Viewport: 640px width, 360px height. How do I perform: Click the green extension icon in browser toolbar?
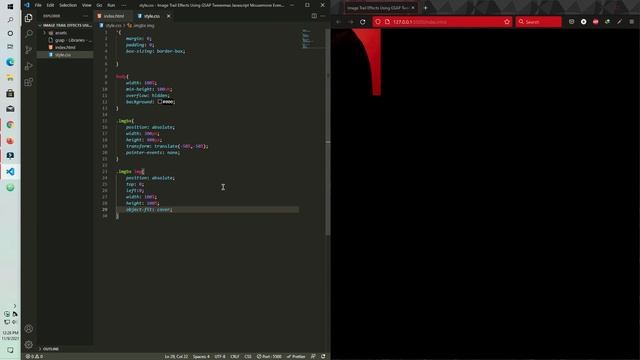607,22
